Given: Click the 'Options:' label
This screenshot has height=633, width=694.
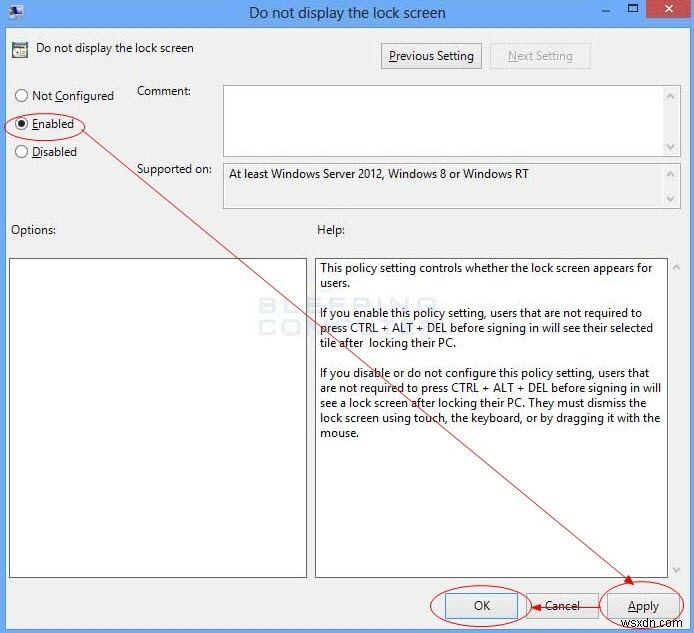Looking at the screenshot, I should (x=34, y=230).
